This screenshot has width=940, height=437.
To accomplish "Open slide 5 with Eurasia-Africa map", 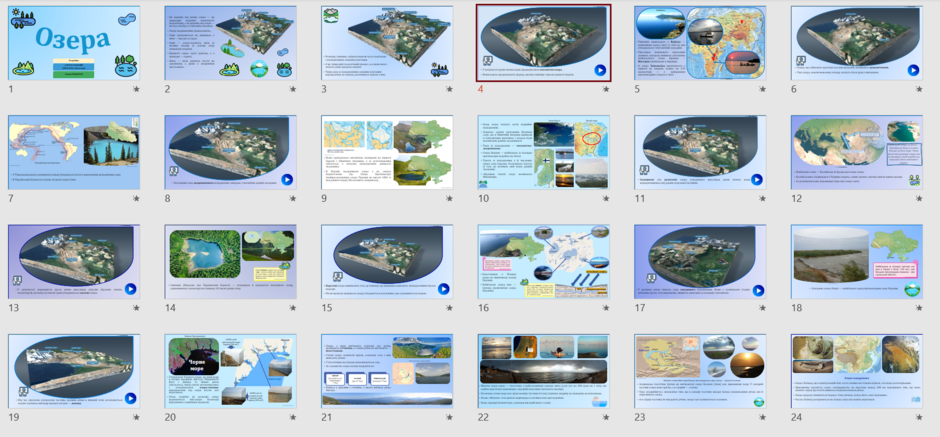I will point(700,43).
